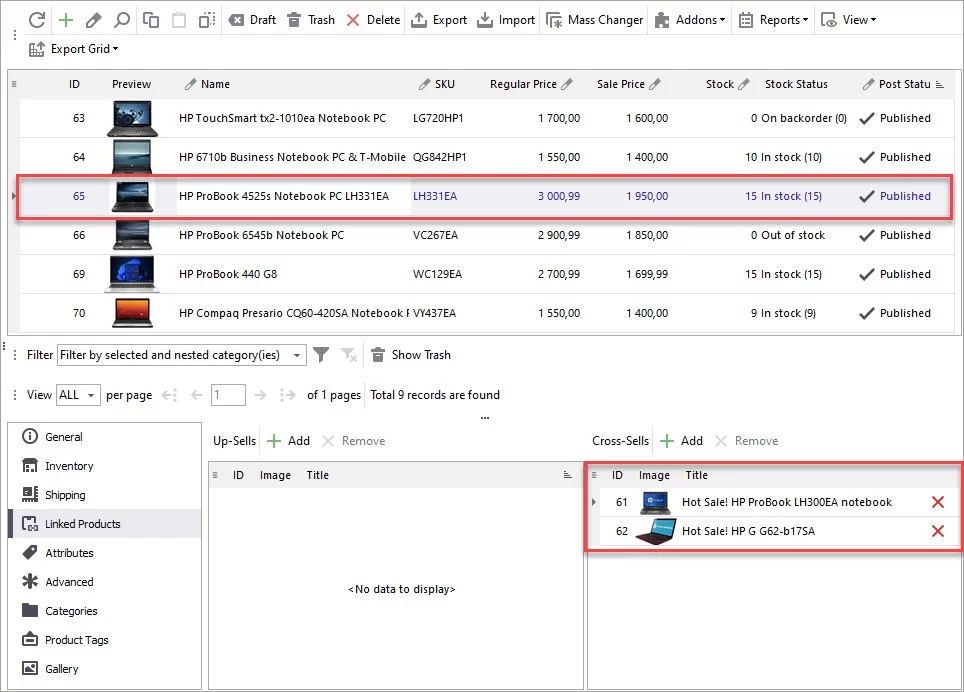Click the pencil Edit product icon
Viewport: 964px width, 692px height.
pos(94,20)
